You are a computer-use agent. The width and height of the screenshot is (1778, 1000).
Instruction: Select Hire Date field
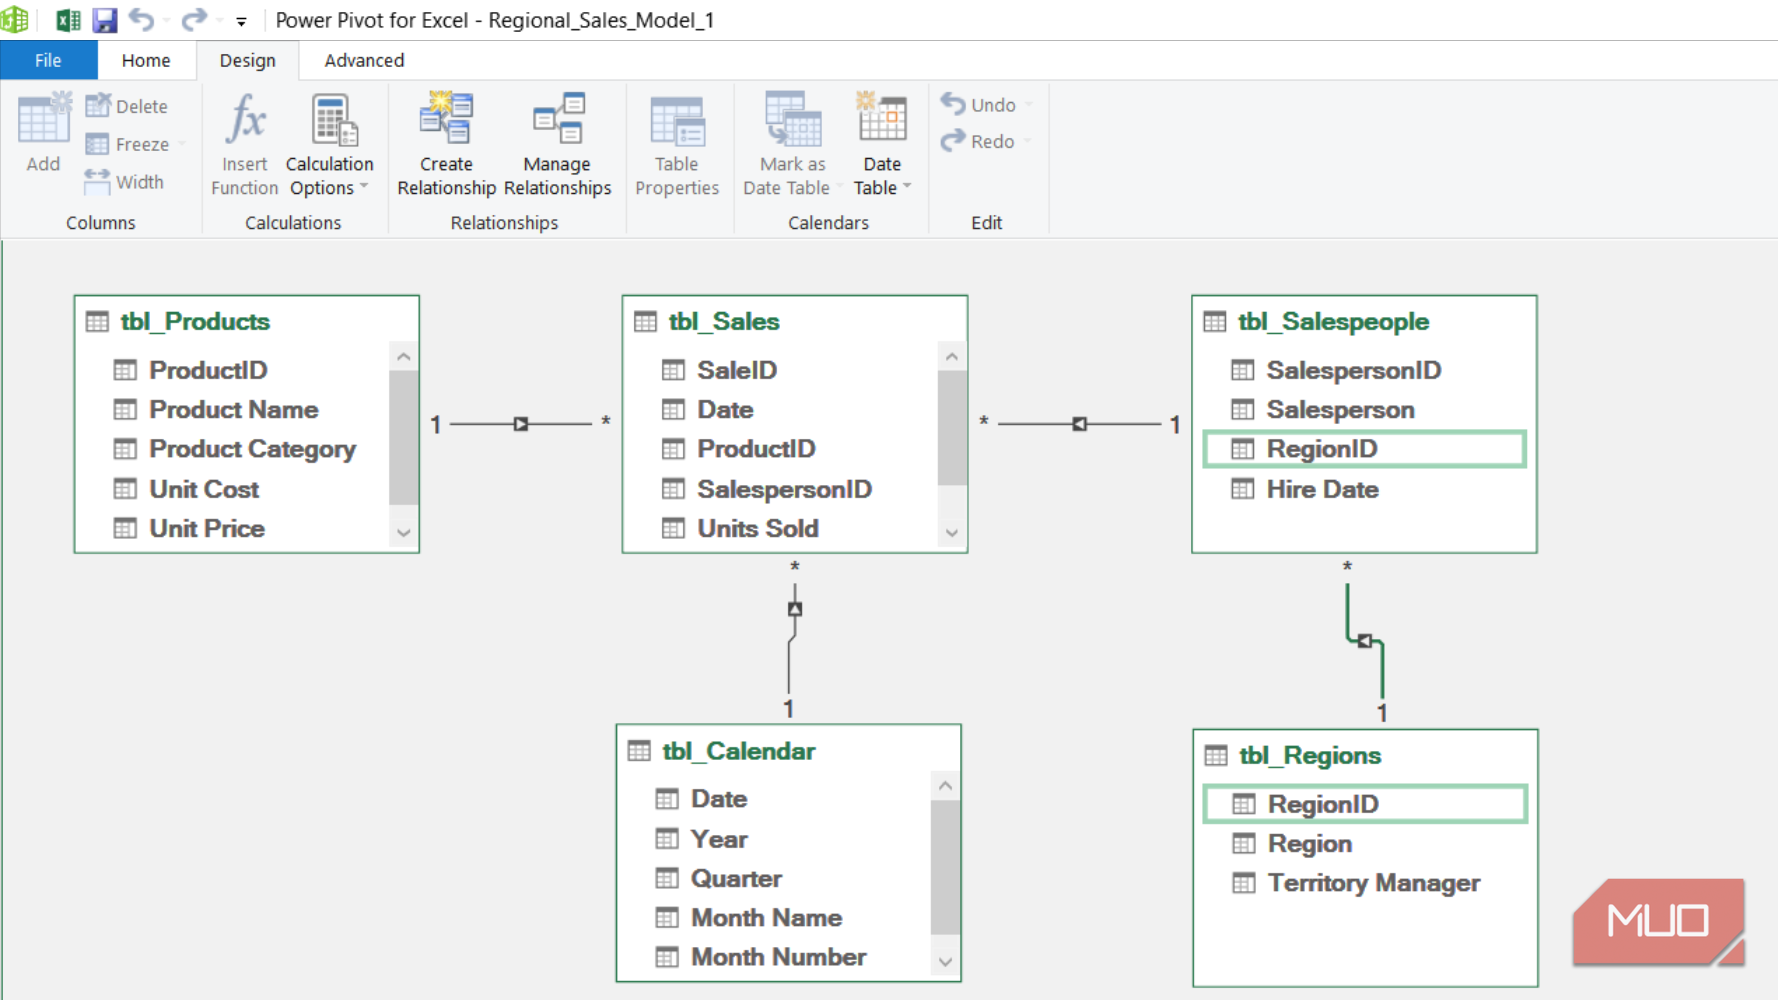[1322, 489]
